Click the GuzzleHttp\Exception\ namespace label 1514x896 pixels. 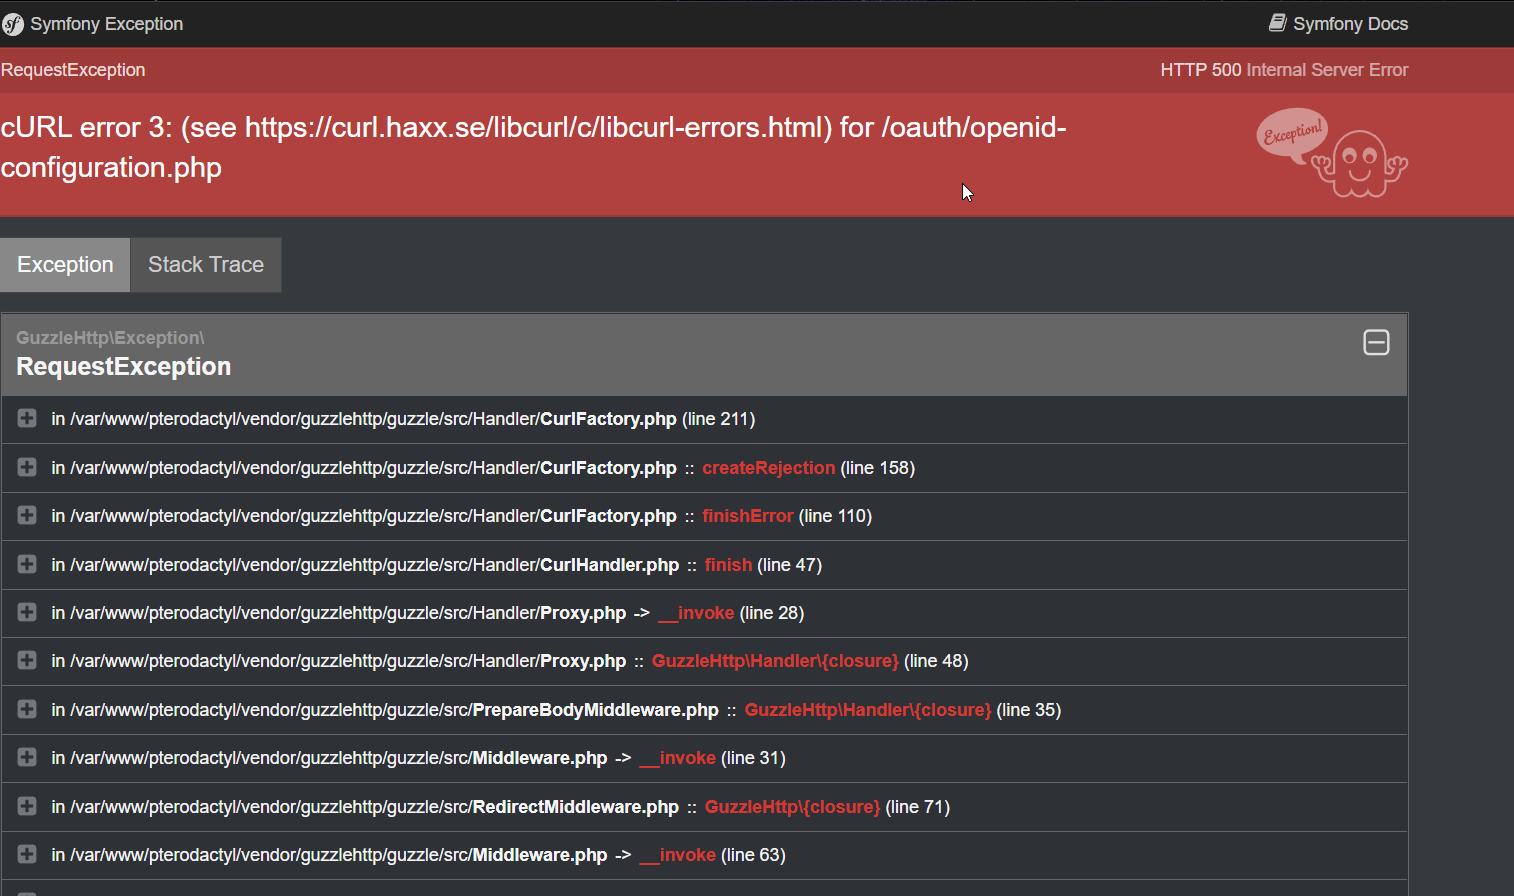(x=110, y=338)
